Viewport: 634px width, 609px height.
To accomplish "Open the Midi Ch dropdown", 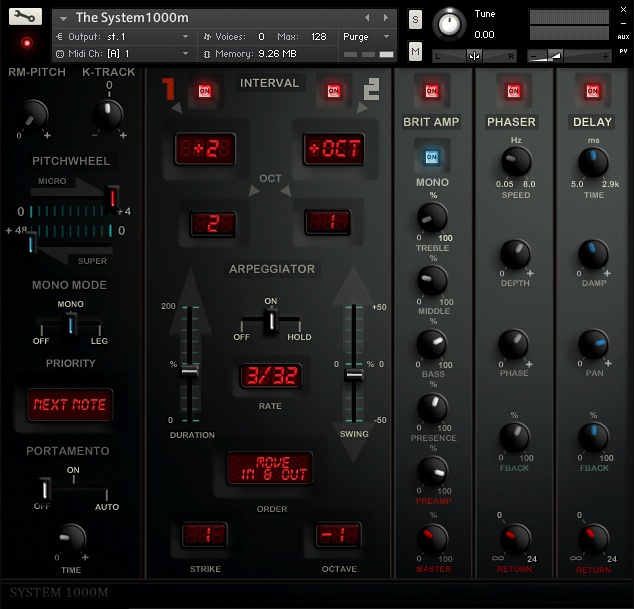I will coord(123,54).
